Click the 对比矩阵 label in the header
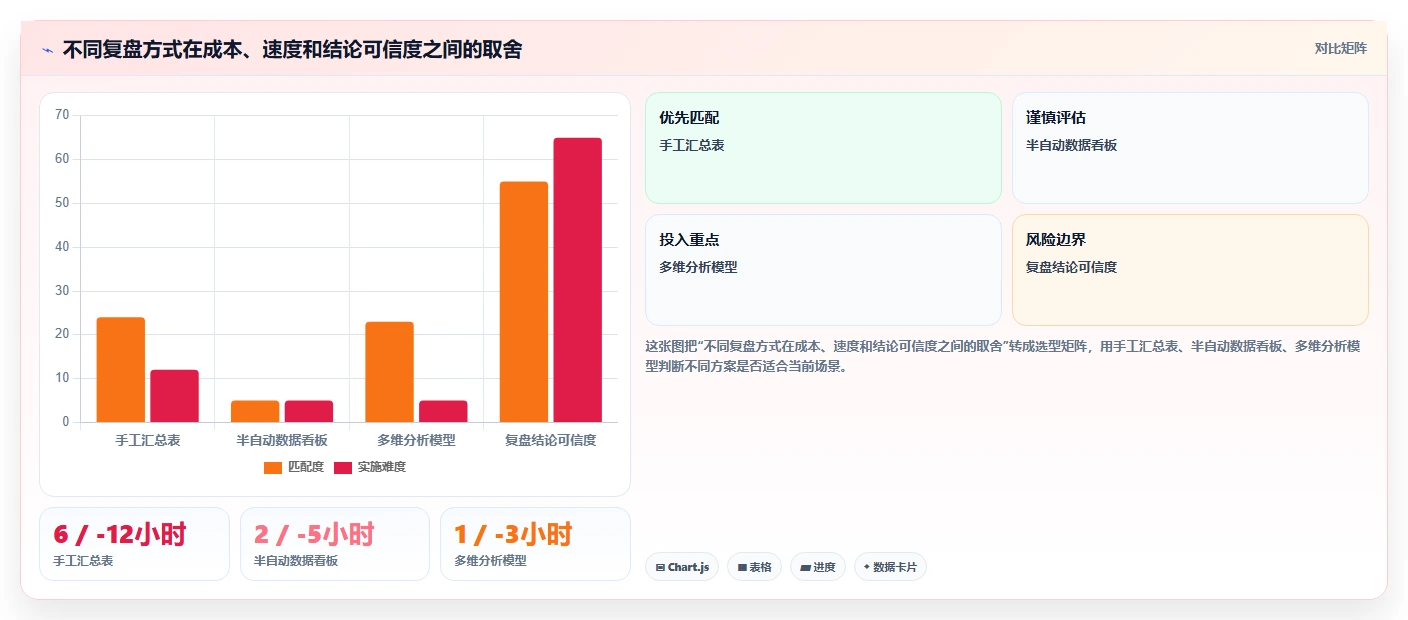The height and width of the screenshot is (620, 1408). click(1340, 48)
